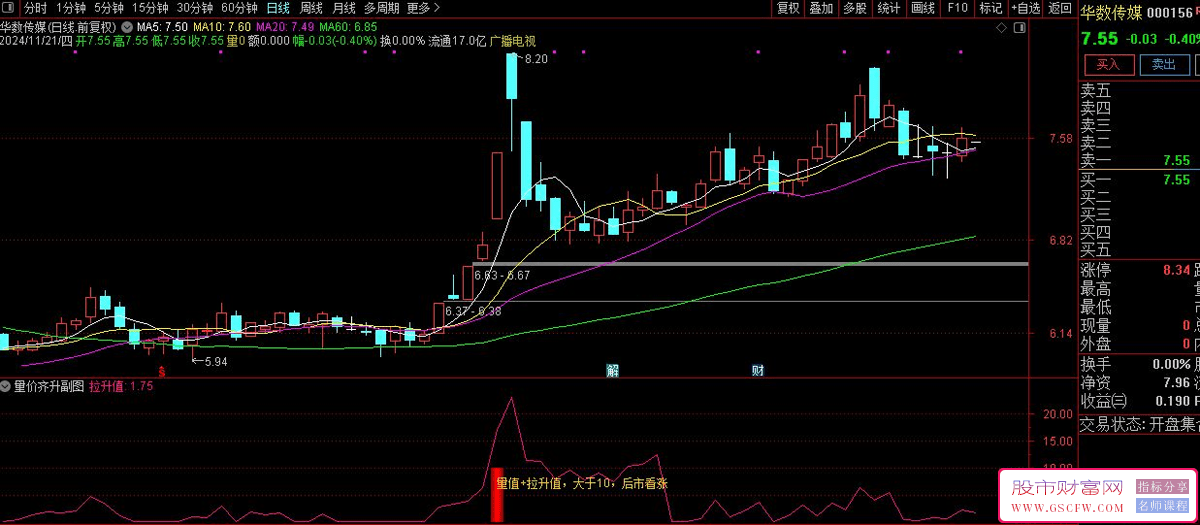Click the stock code 000156
The height and width of the screenshot is (525, 1200).
click(x=1172, y=13)
